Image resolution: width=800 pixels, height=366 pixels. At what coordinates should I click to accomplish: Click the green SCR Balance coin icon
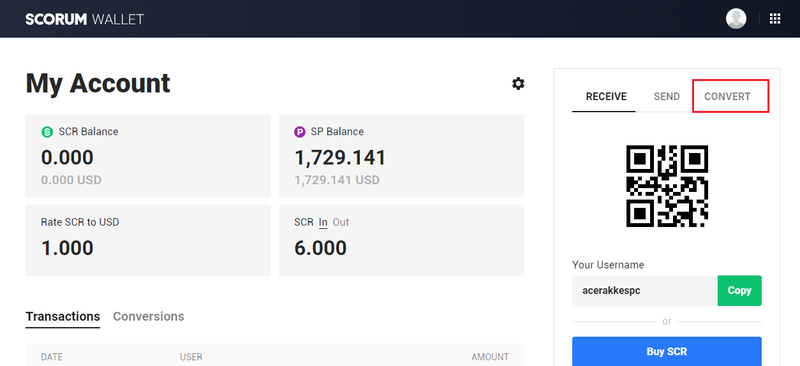47,132
